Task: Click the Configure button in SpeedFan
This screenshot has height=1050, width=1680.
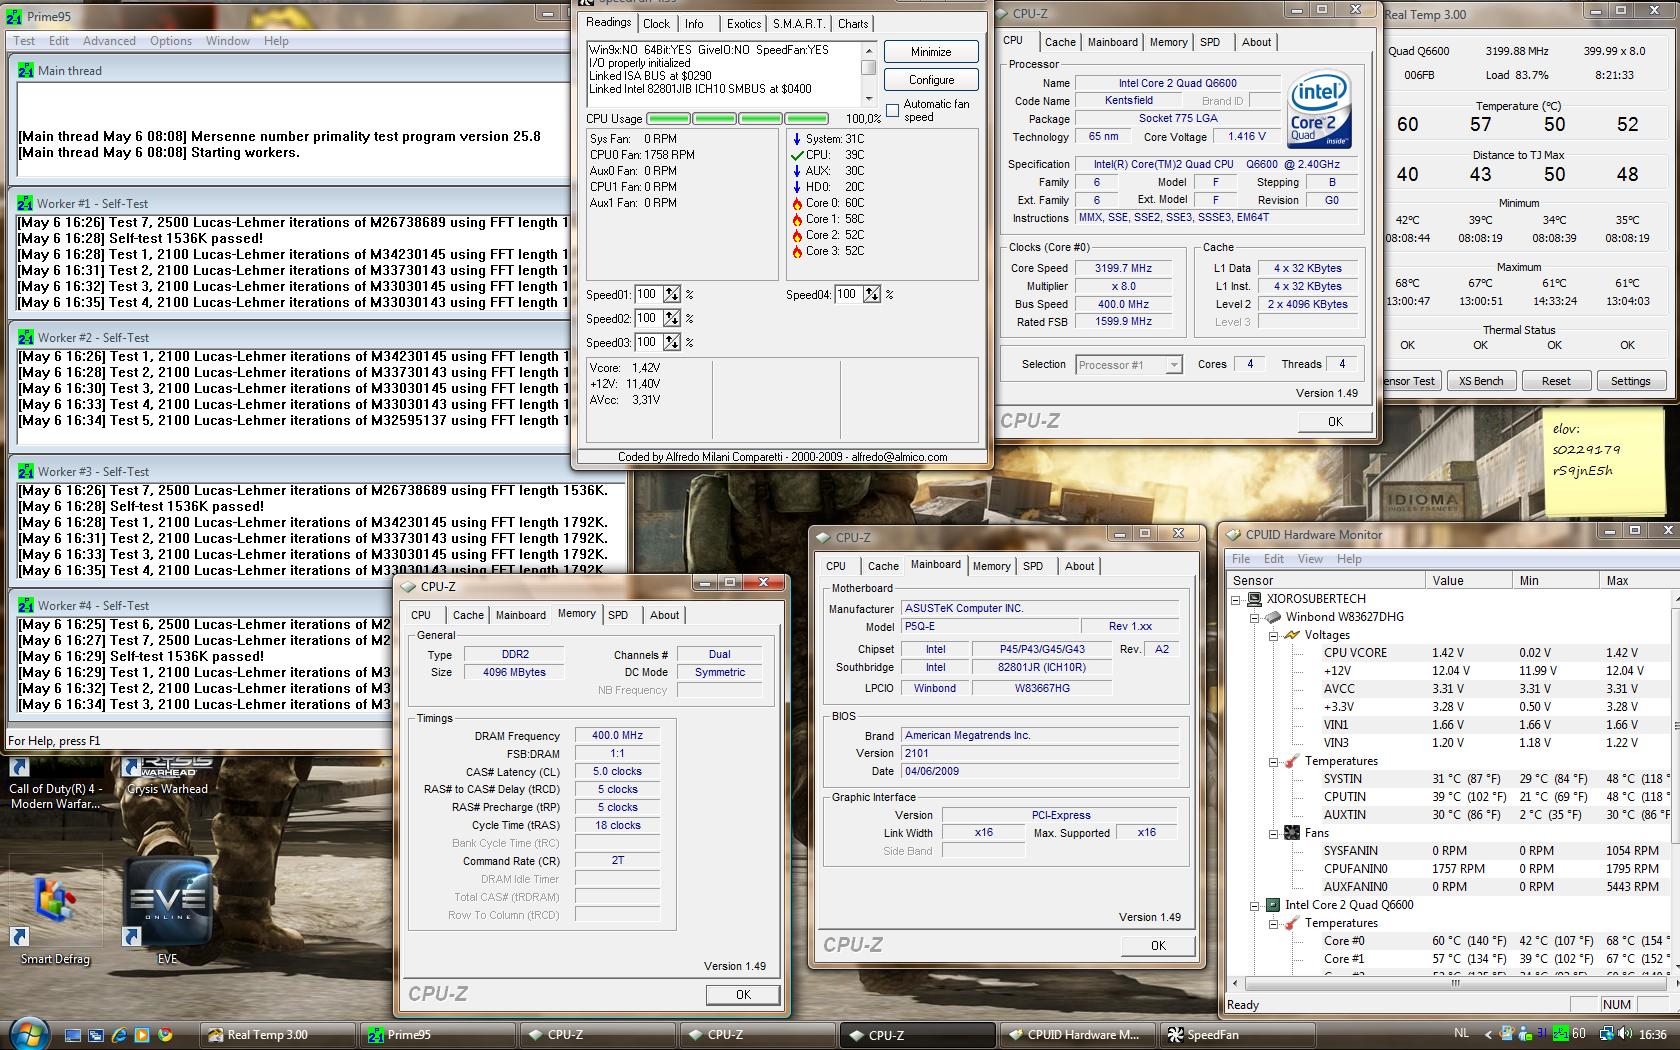Action: [x=931, y=80]
